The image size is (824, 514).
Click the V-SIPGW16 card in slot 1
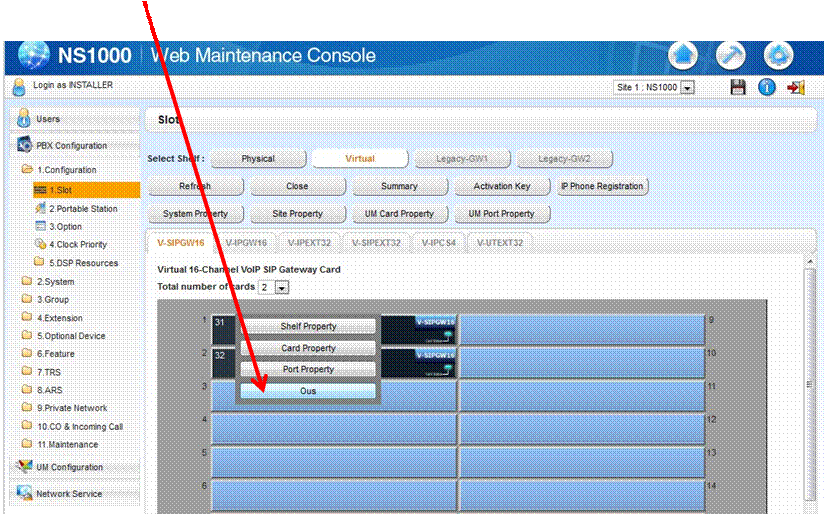tap(418, 328)
